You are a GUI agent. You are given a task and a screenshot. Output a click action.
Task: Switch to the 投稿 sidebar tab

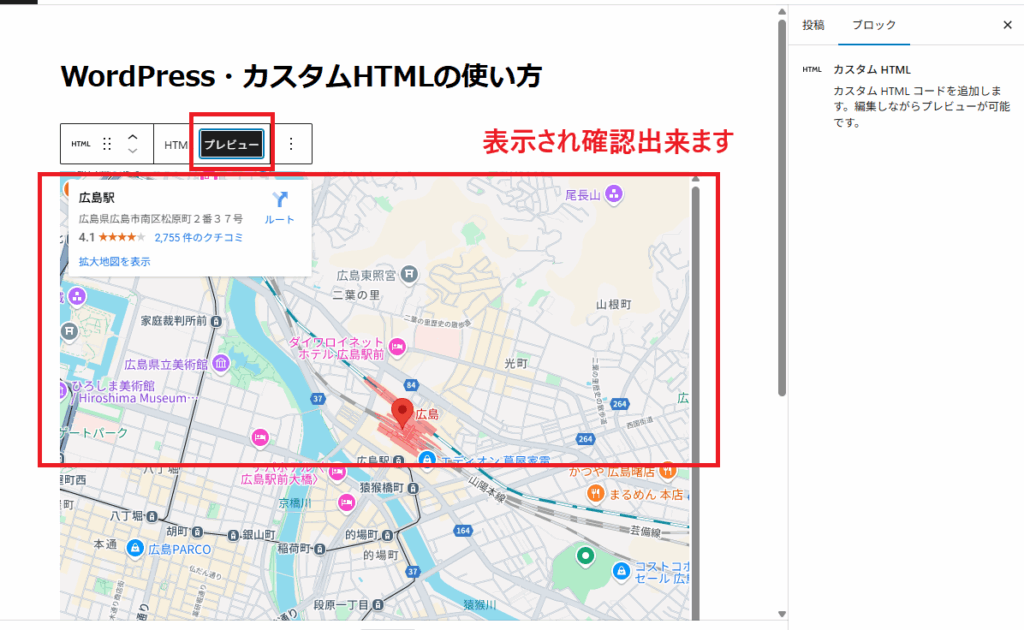point(813,25)
